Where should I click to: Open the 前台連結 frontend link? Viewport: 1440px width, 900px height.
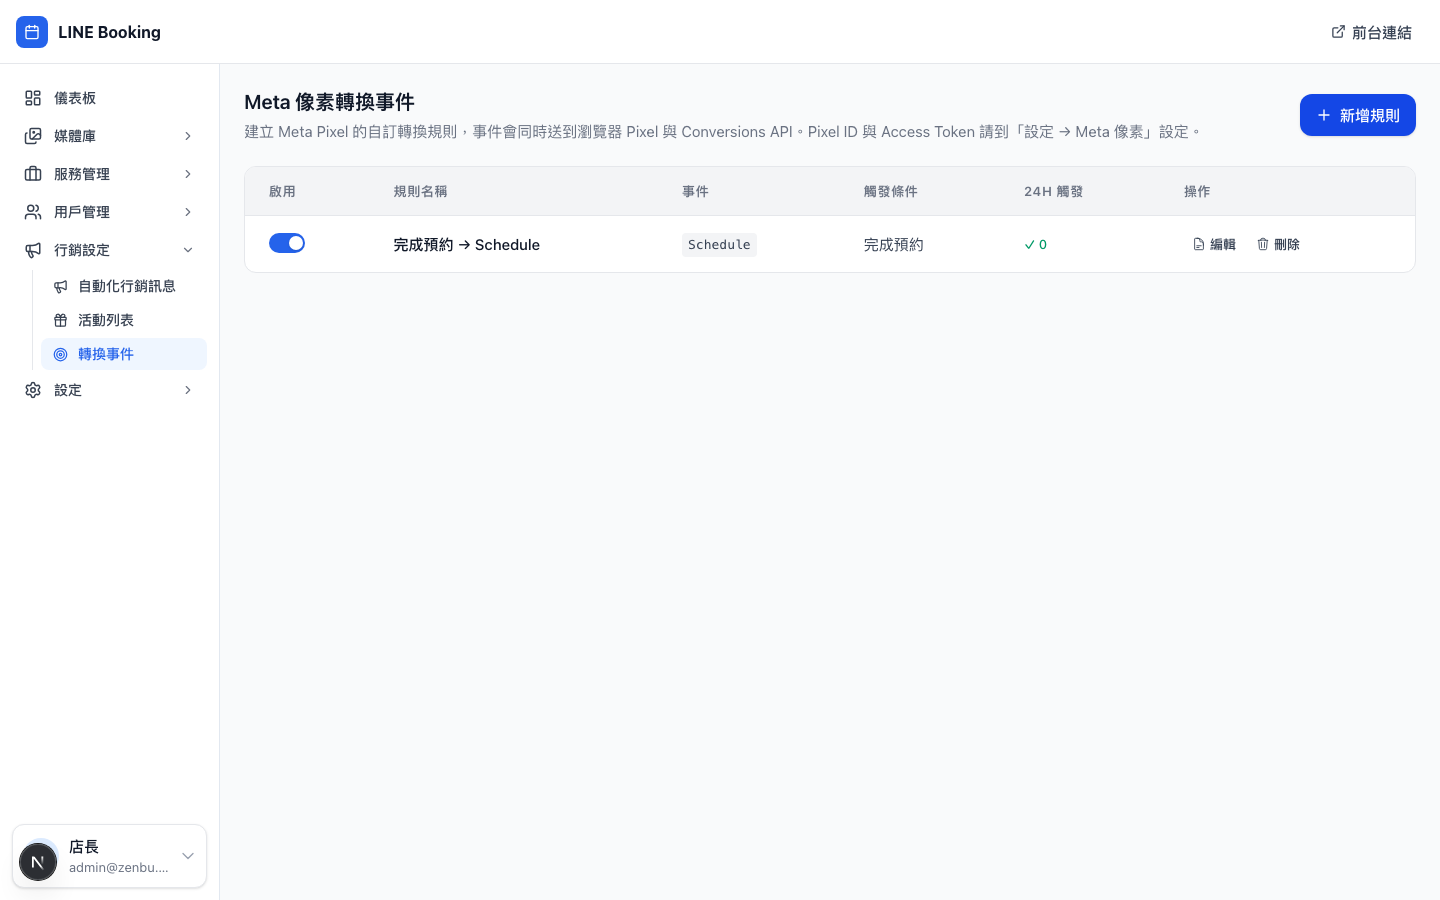(1371, 32)
